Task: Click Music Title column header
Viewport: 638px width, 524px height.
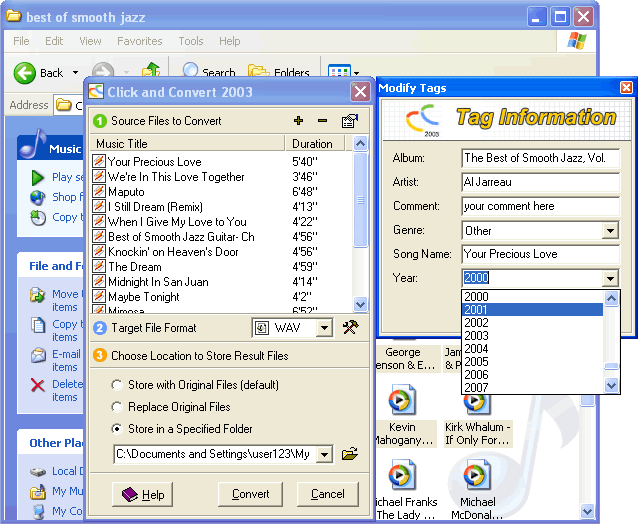Action: point(188,144)
